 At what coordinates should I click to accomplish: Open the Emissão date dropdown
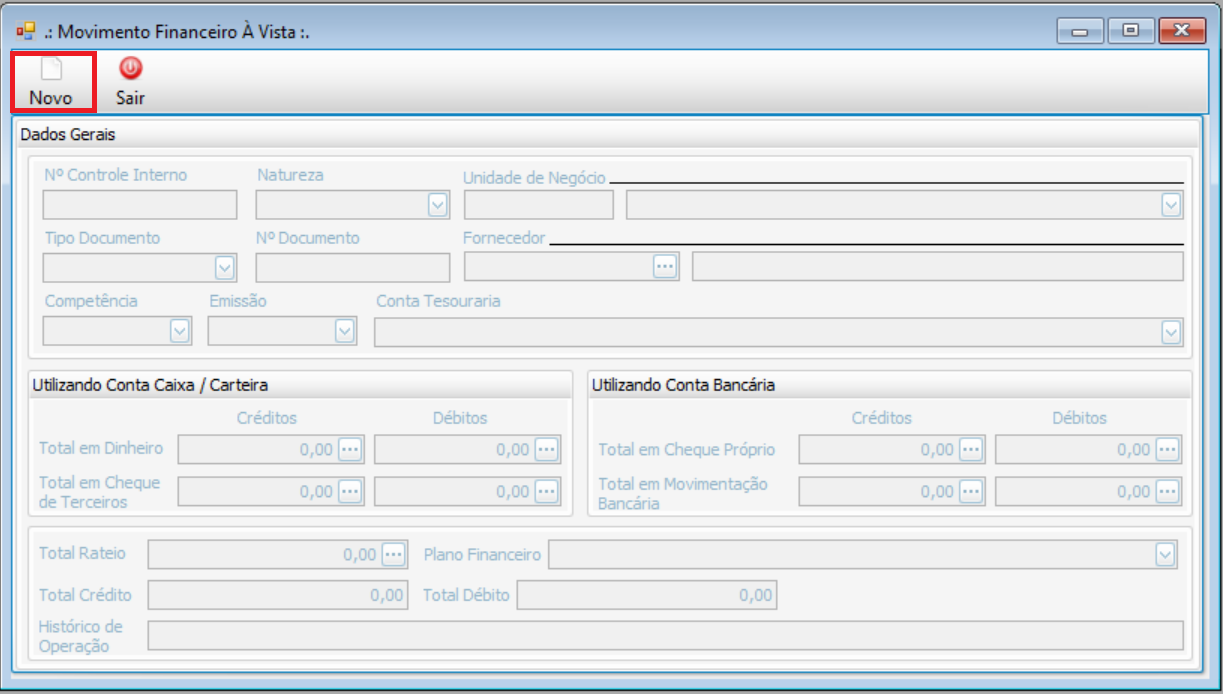[345, 331]
